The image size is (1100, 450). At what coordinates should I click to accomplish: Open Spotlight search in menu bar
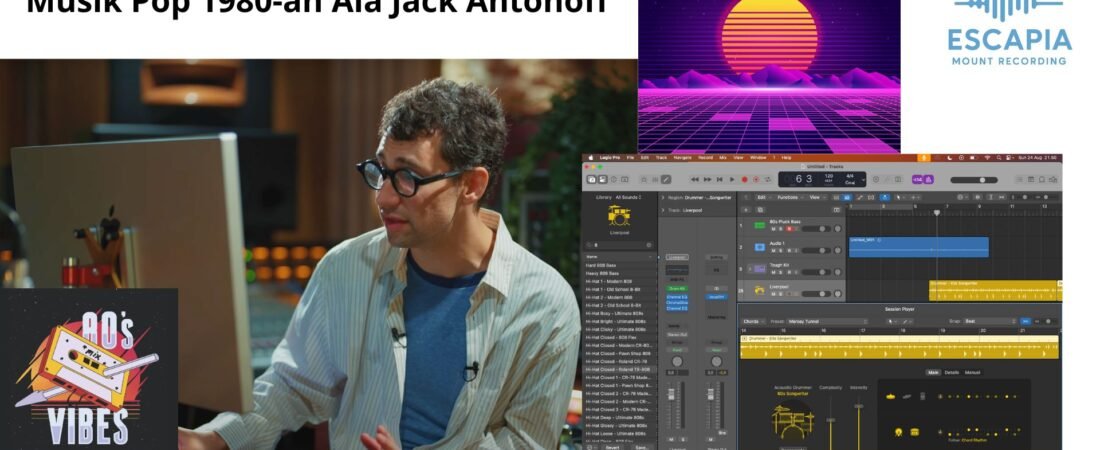click(999, 158)
